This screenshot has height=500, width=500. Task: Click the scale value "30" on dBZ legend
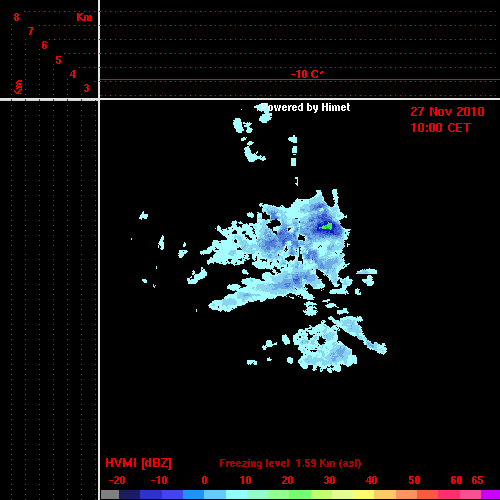click(x=329, y=480)
